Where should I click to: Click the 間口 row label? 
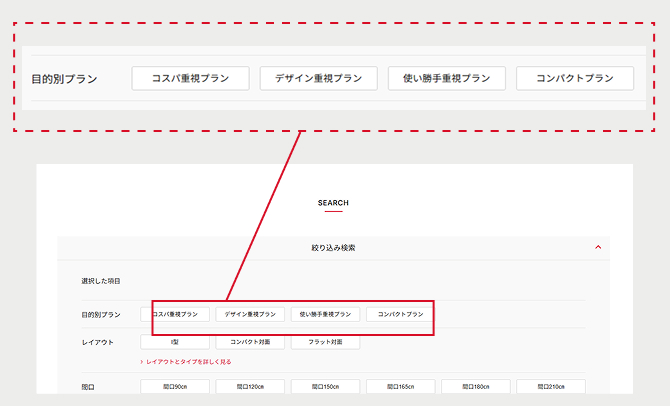point(88,387)
